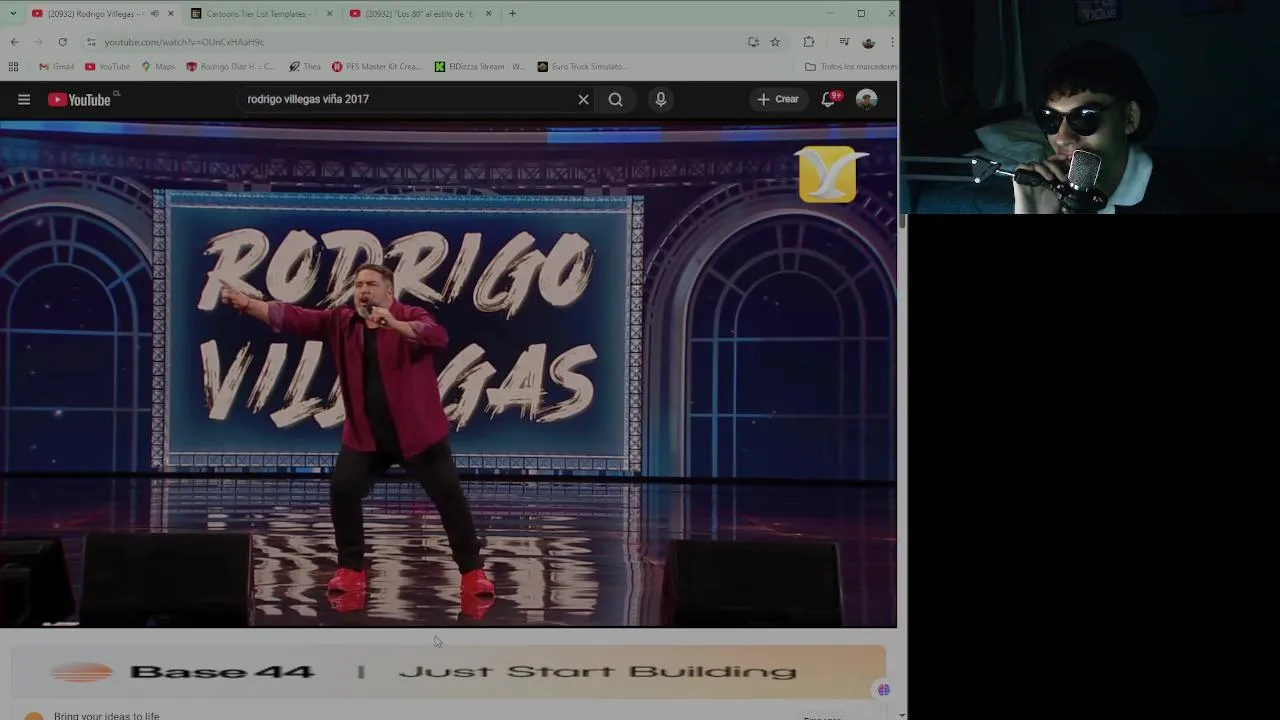This screenshot has height=720, width=1280.
Task: Click the 'Bring your ideas to life' text
Action: pyautogui.click(x=107, y=715)
